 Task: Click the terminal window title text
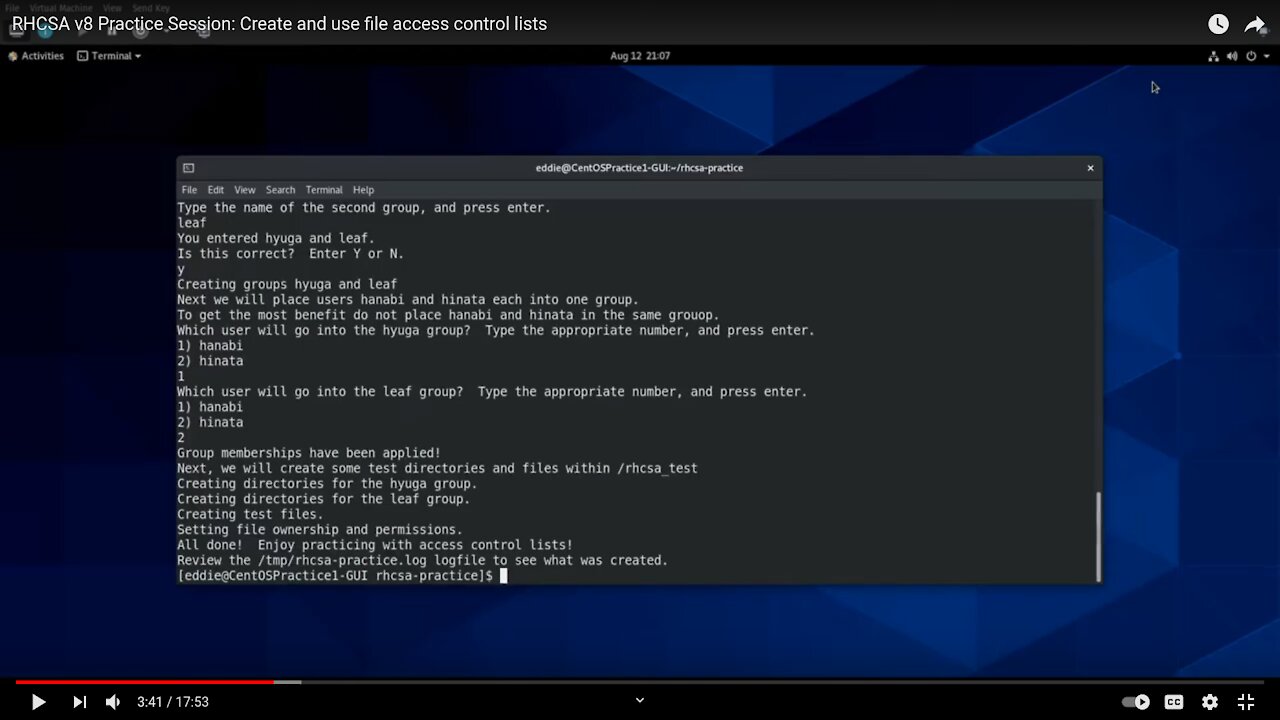(639, 168)
